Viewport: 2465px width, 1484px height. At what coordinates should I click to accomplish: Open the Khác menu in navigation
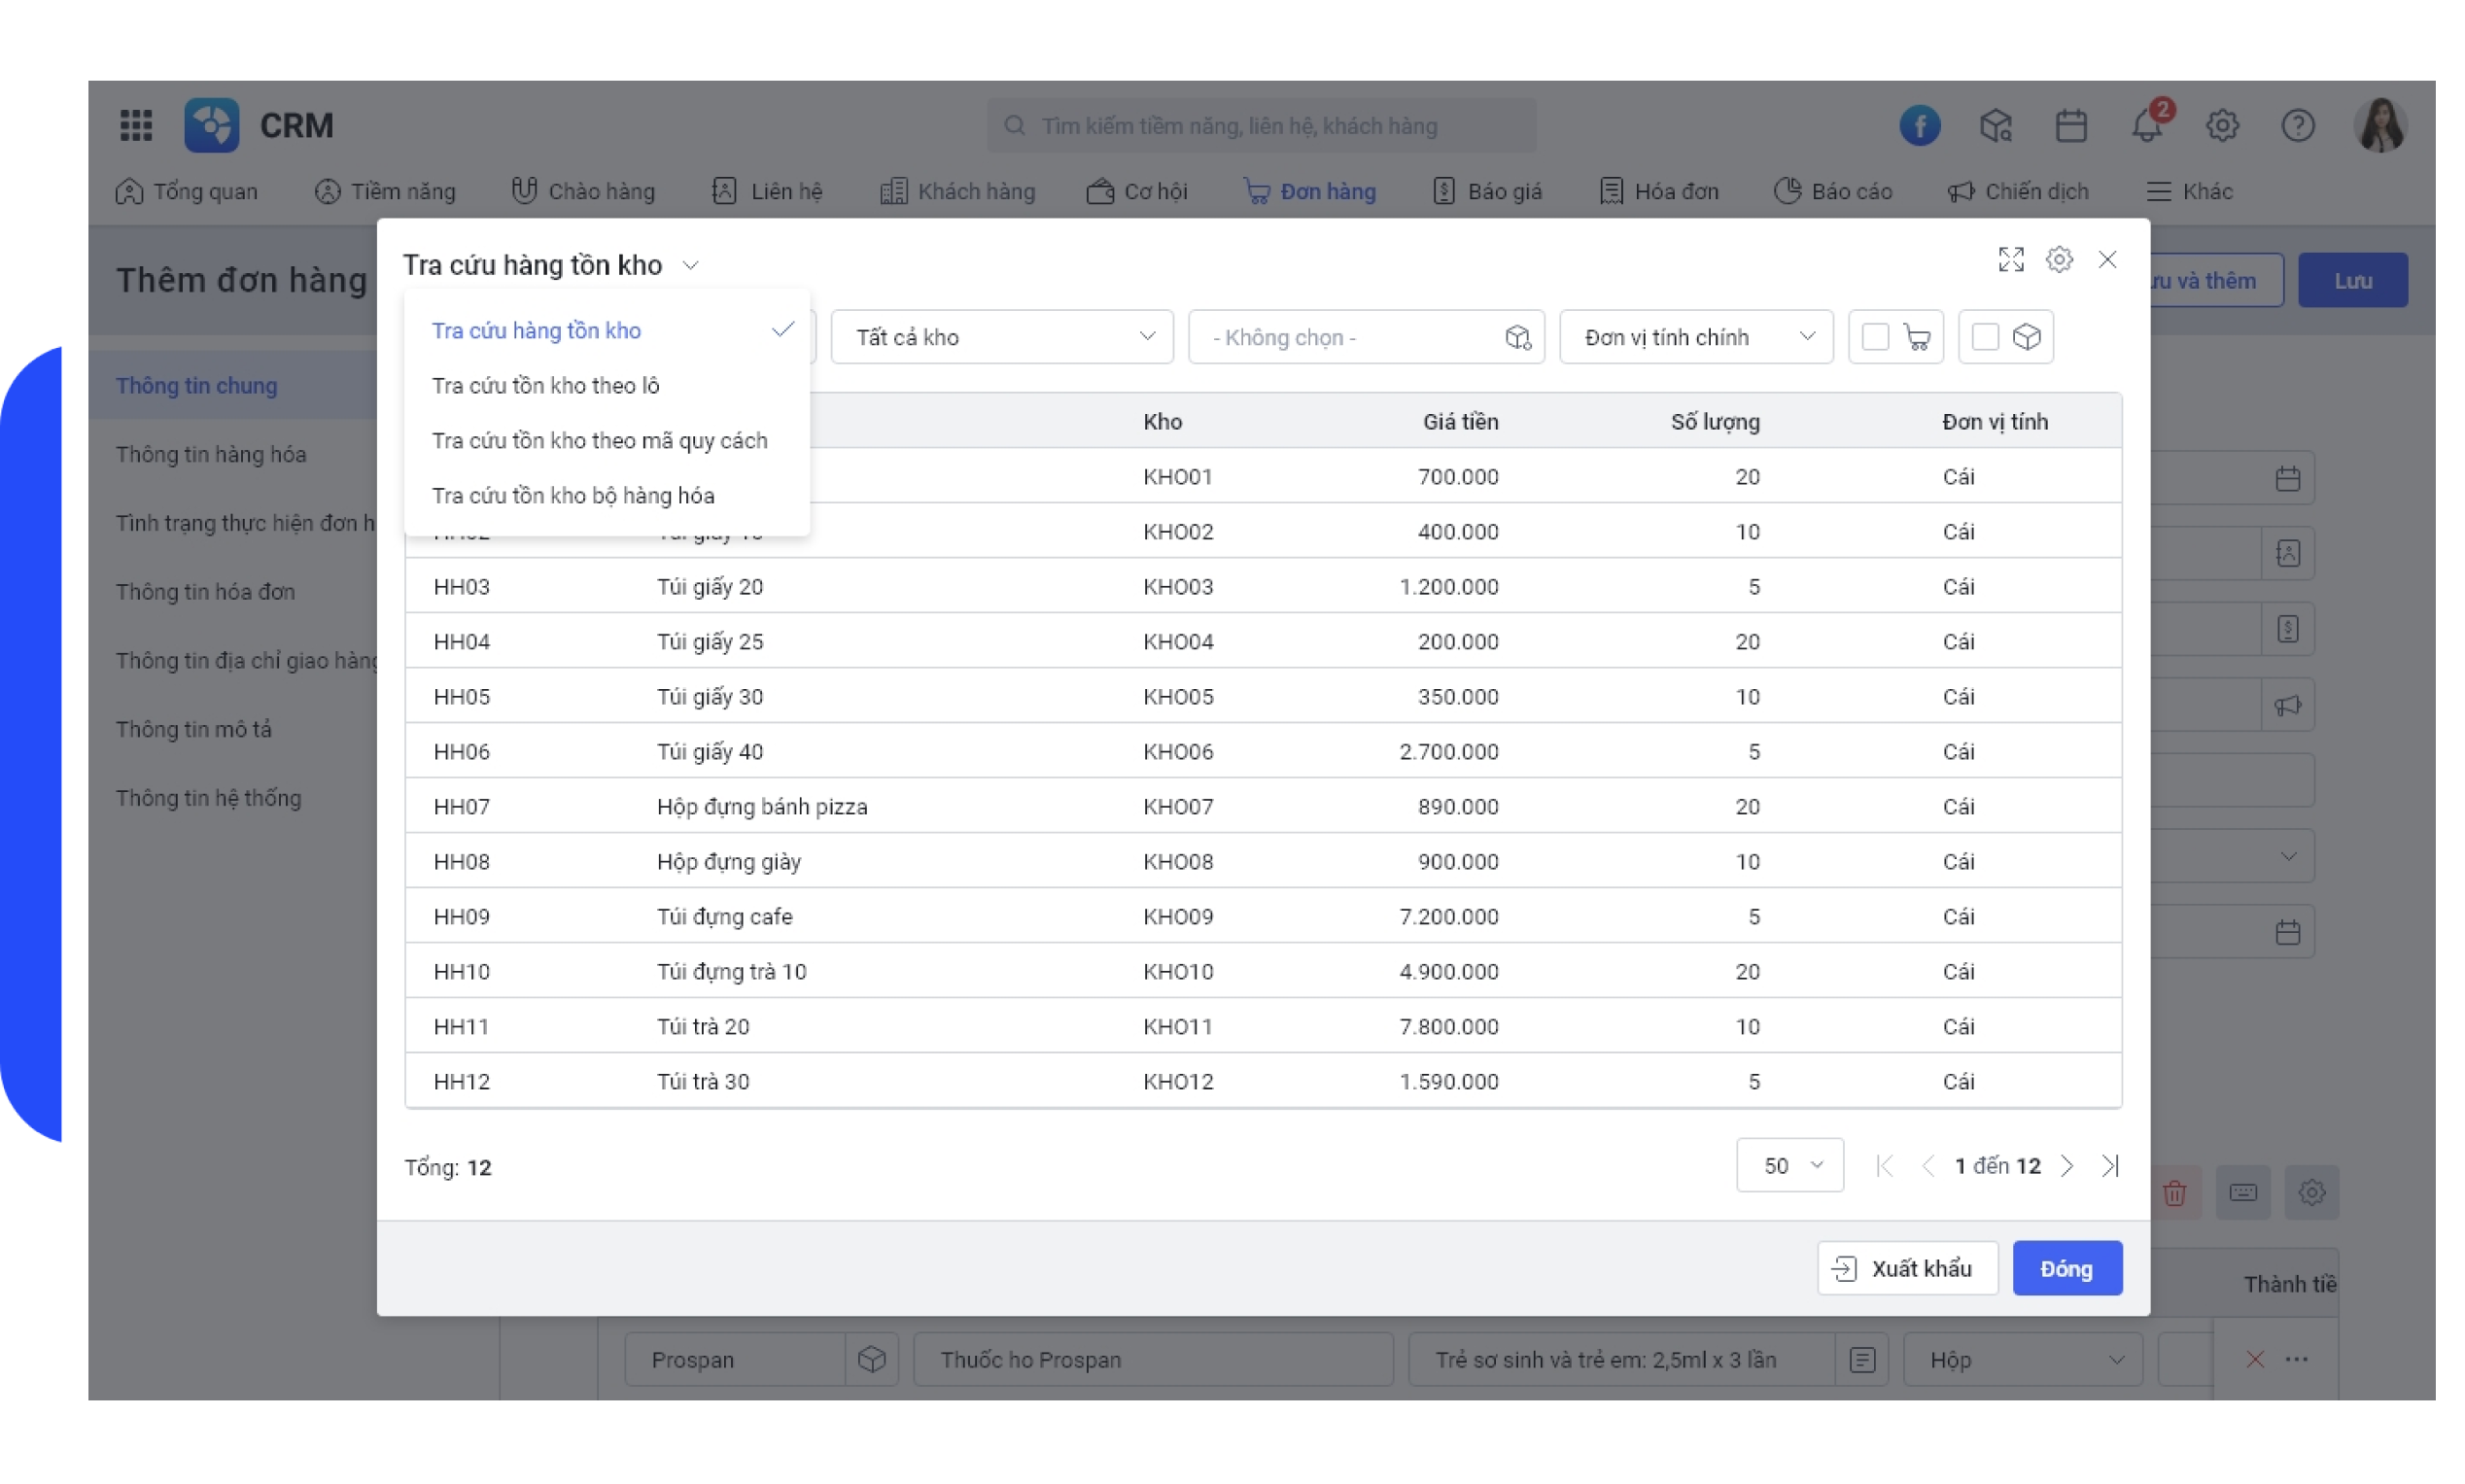[x=2188, y=191]
